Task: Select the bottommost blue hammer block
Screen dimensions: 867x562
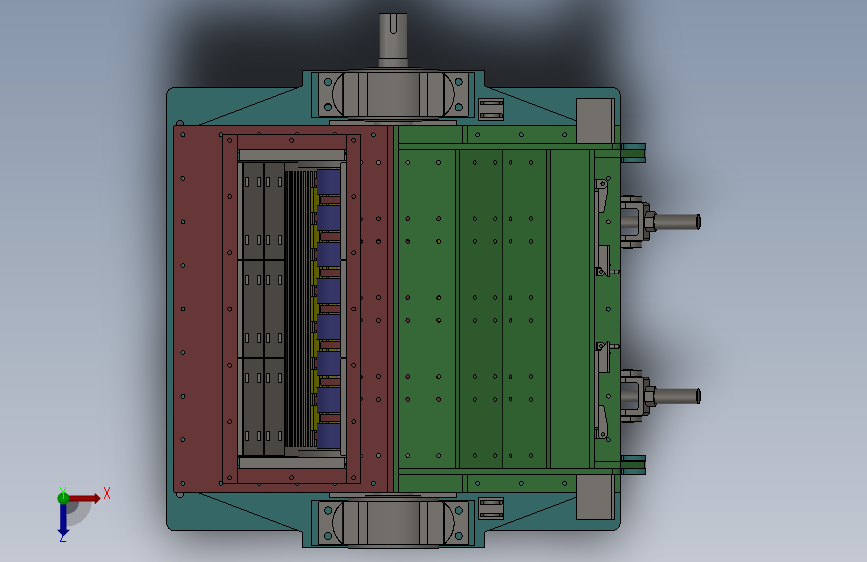Action: point(328,436)
